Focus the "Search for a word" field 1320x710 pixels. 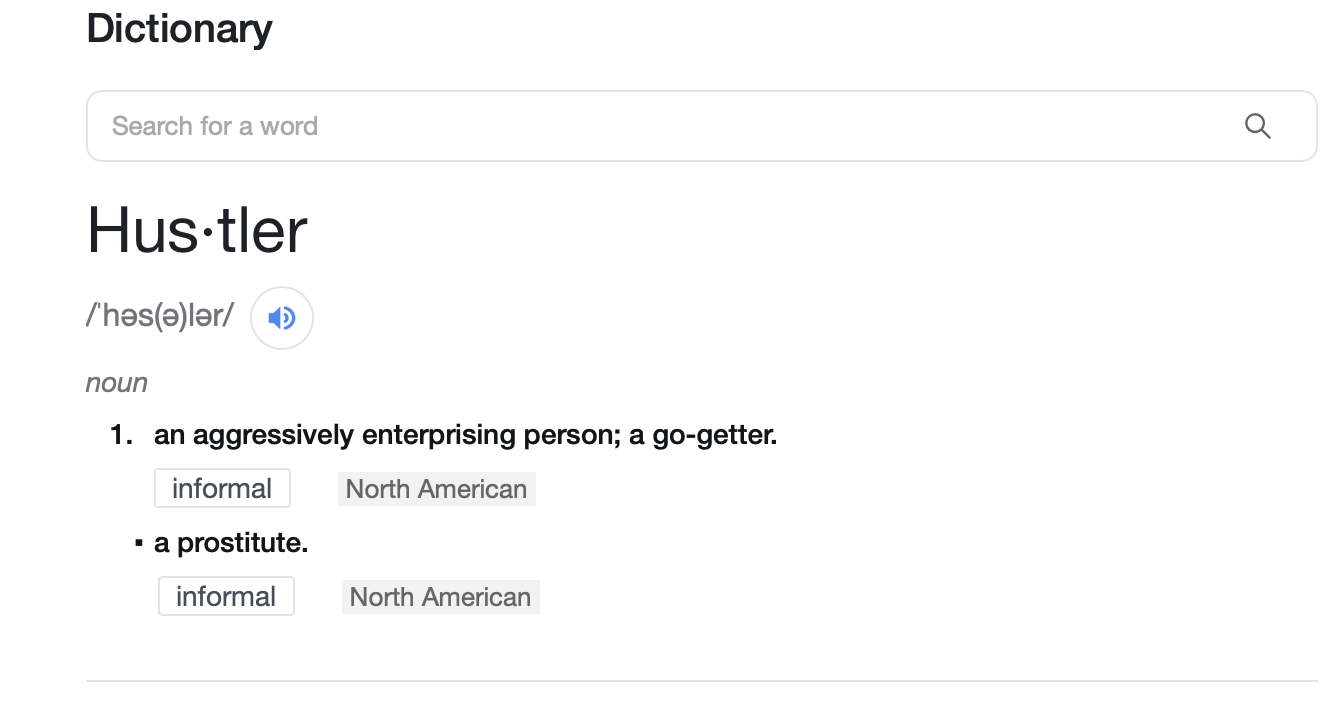coord(660,126)
